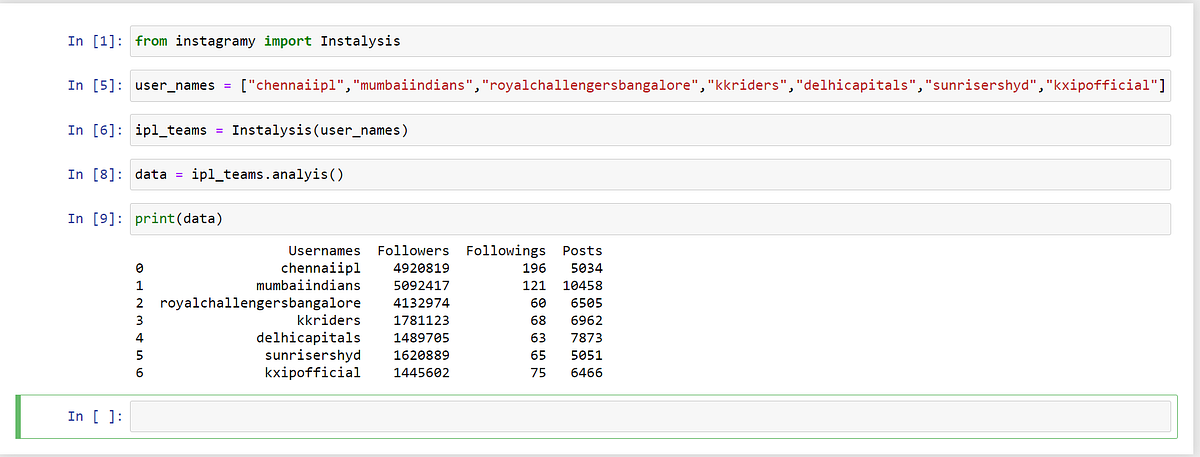Click follower count 4920819

(421, 268)
